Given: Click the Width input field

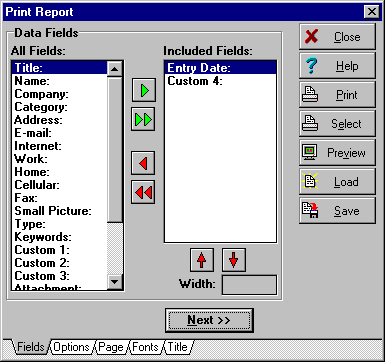Looking at the screenshot, I should [249, 285].
